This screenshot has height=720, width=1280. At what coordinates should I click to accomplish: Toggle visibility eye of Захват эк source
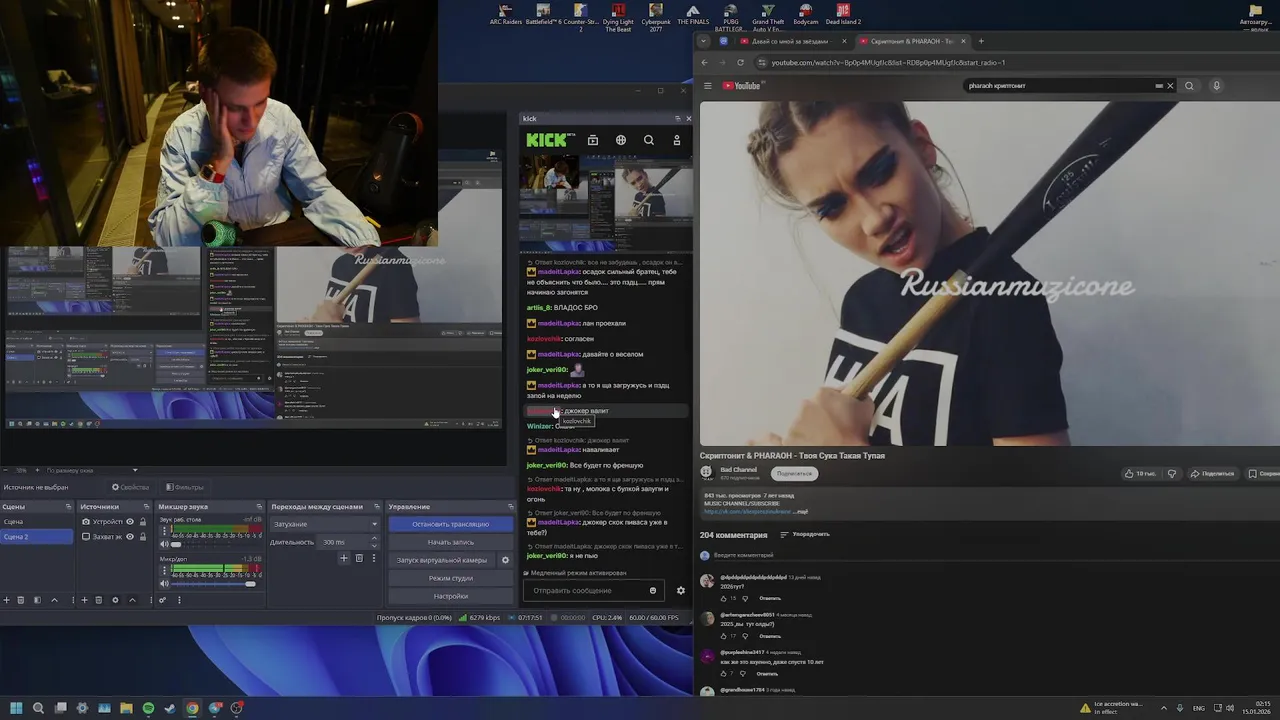130,537
